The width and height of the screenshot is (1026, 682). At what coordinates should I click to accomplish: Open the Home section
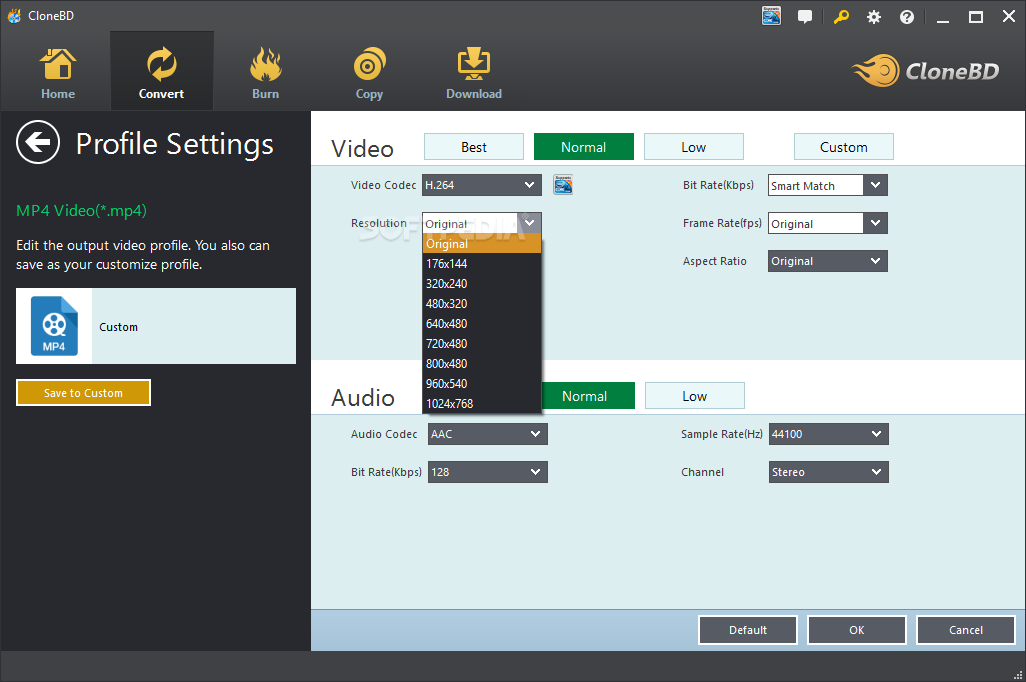[58, 73]
